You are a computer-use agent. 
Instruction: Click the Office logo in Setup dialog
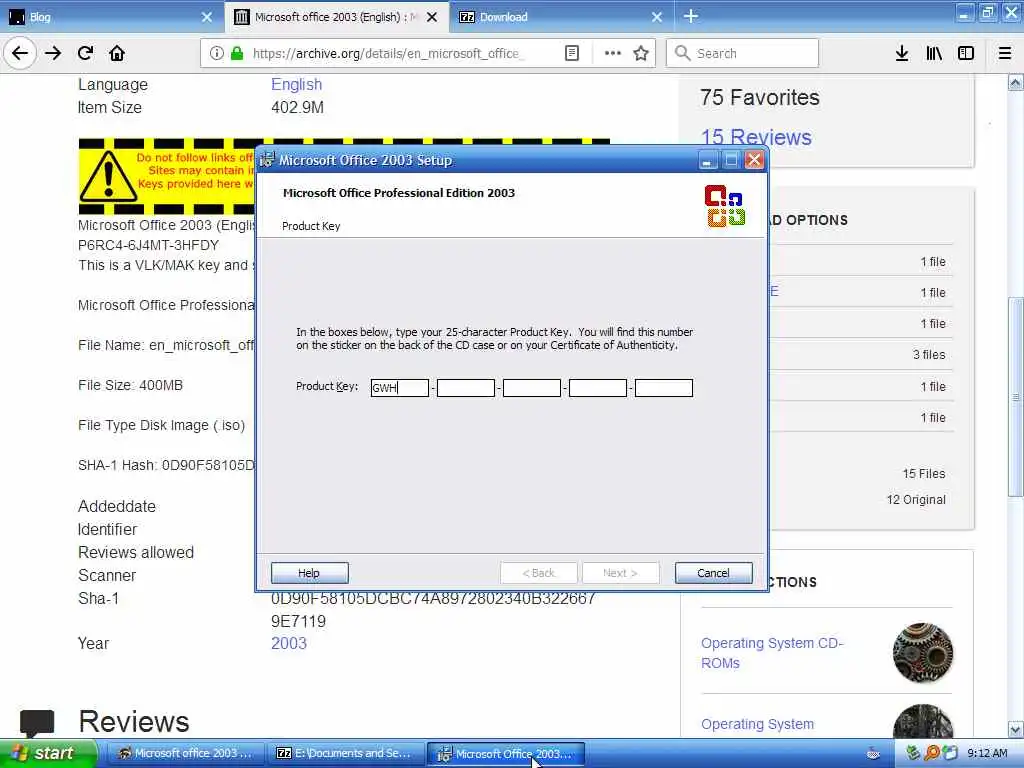[x=724, y=206]
